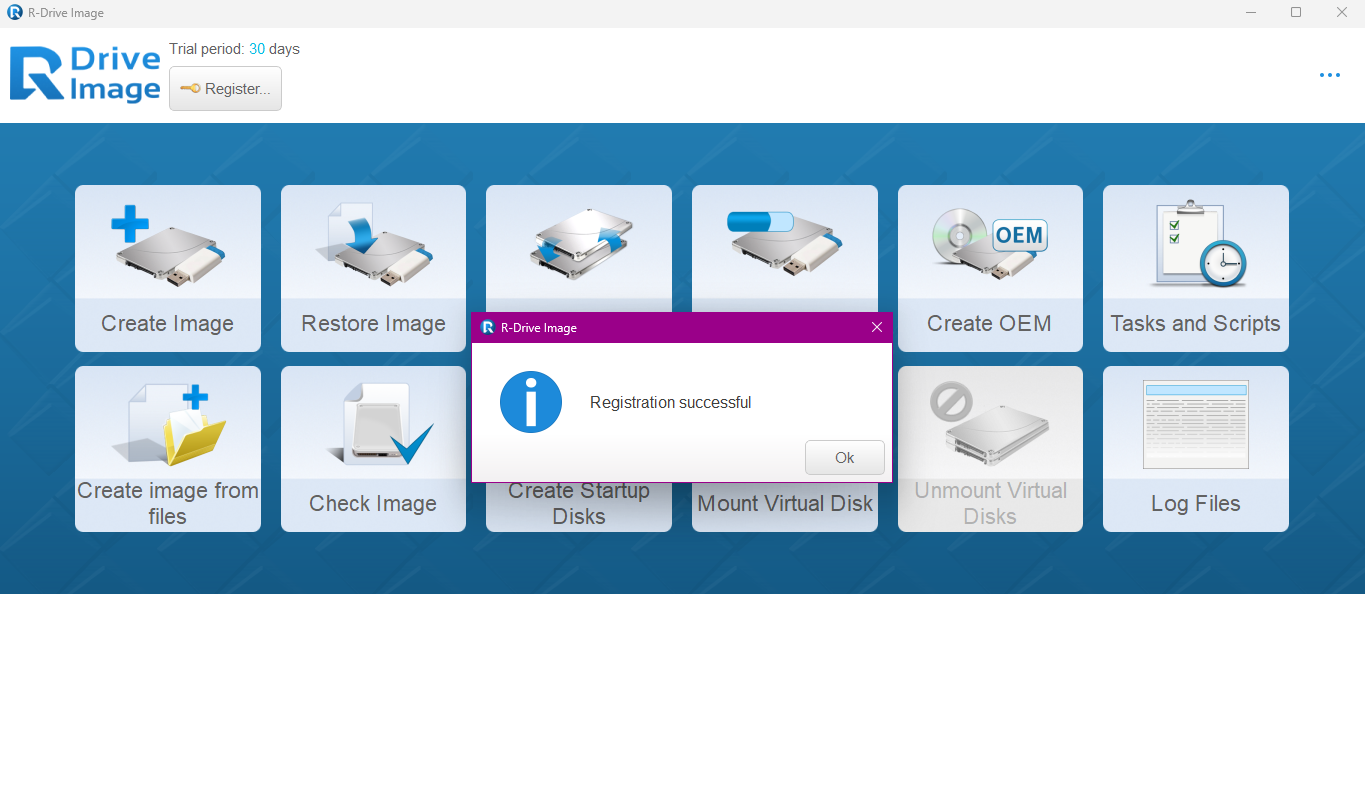Image resolution: width=1365 pixels, height=795 pixels.
Task: Select the Restore Image tile
Action: click(373, 268)
